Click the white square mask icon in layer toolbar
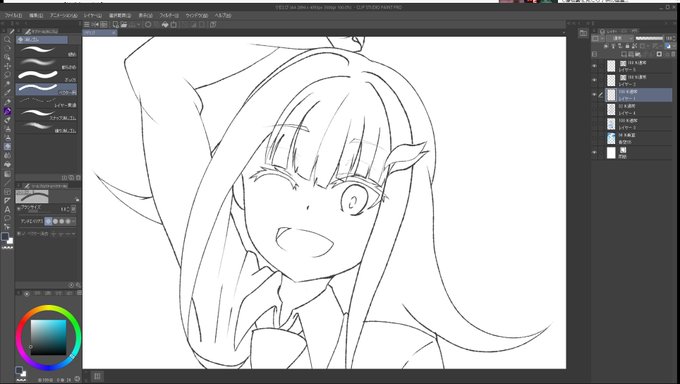 (659, 54)
